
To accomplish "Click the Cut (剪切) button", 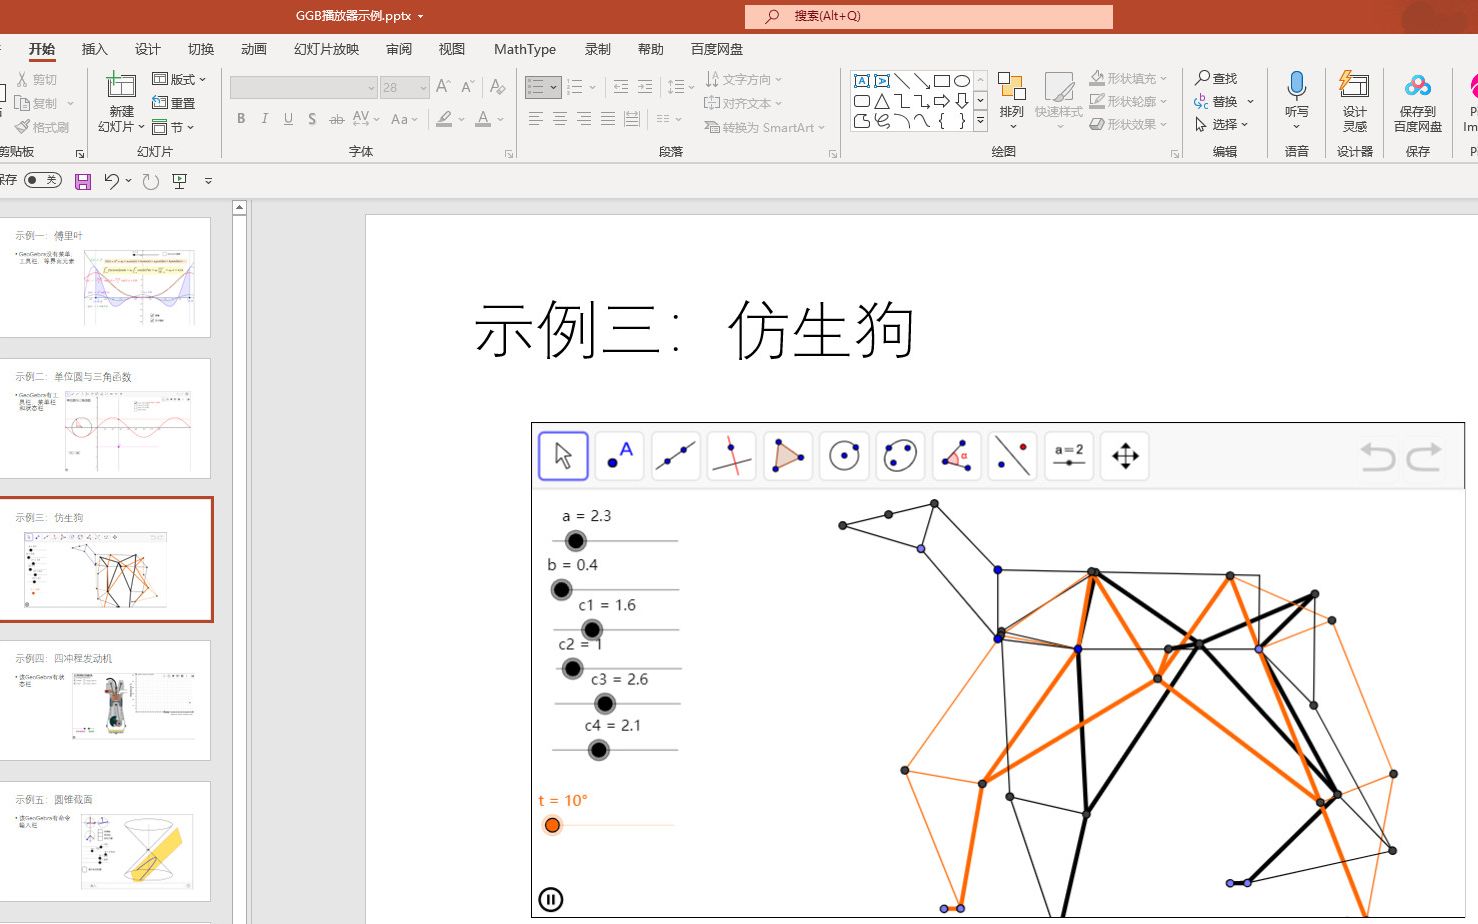I will pos(37,79).
